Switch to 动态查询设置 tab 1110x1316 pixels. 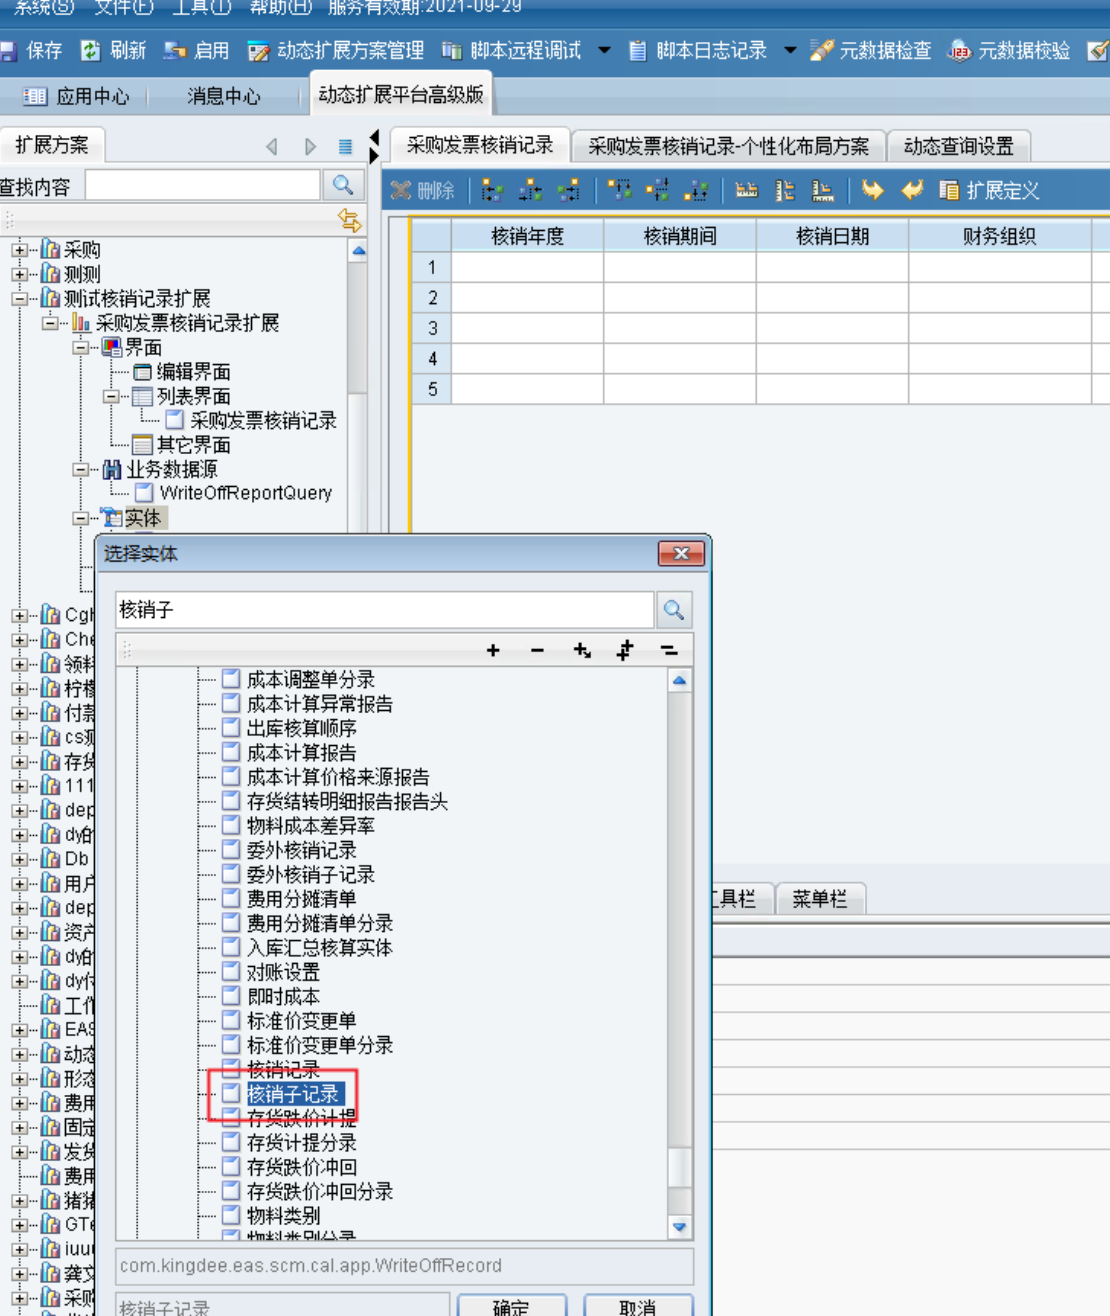958,146
